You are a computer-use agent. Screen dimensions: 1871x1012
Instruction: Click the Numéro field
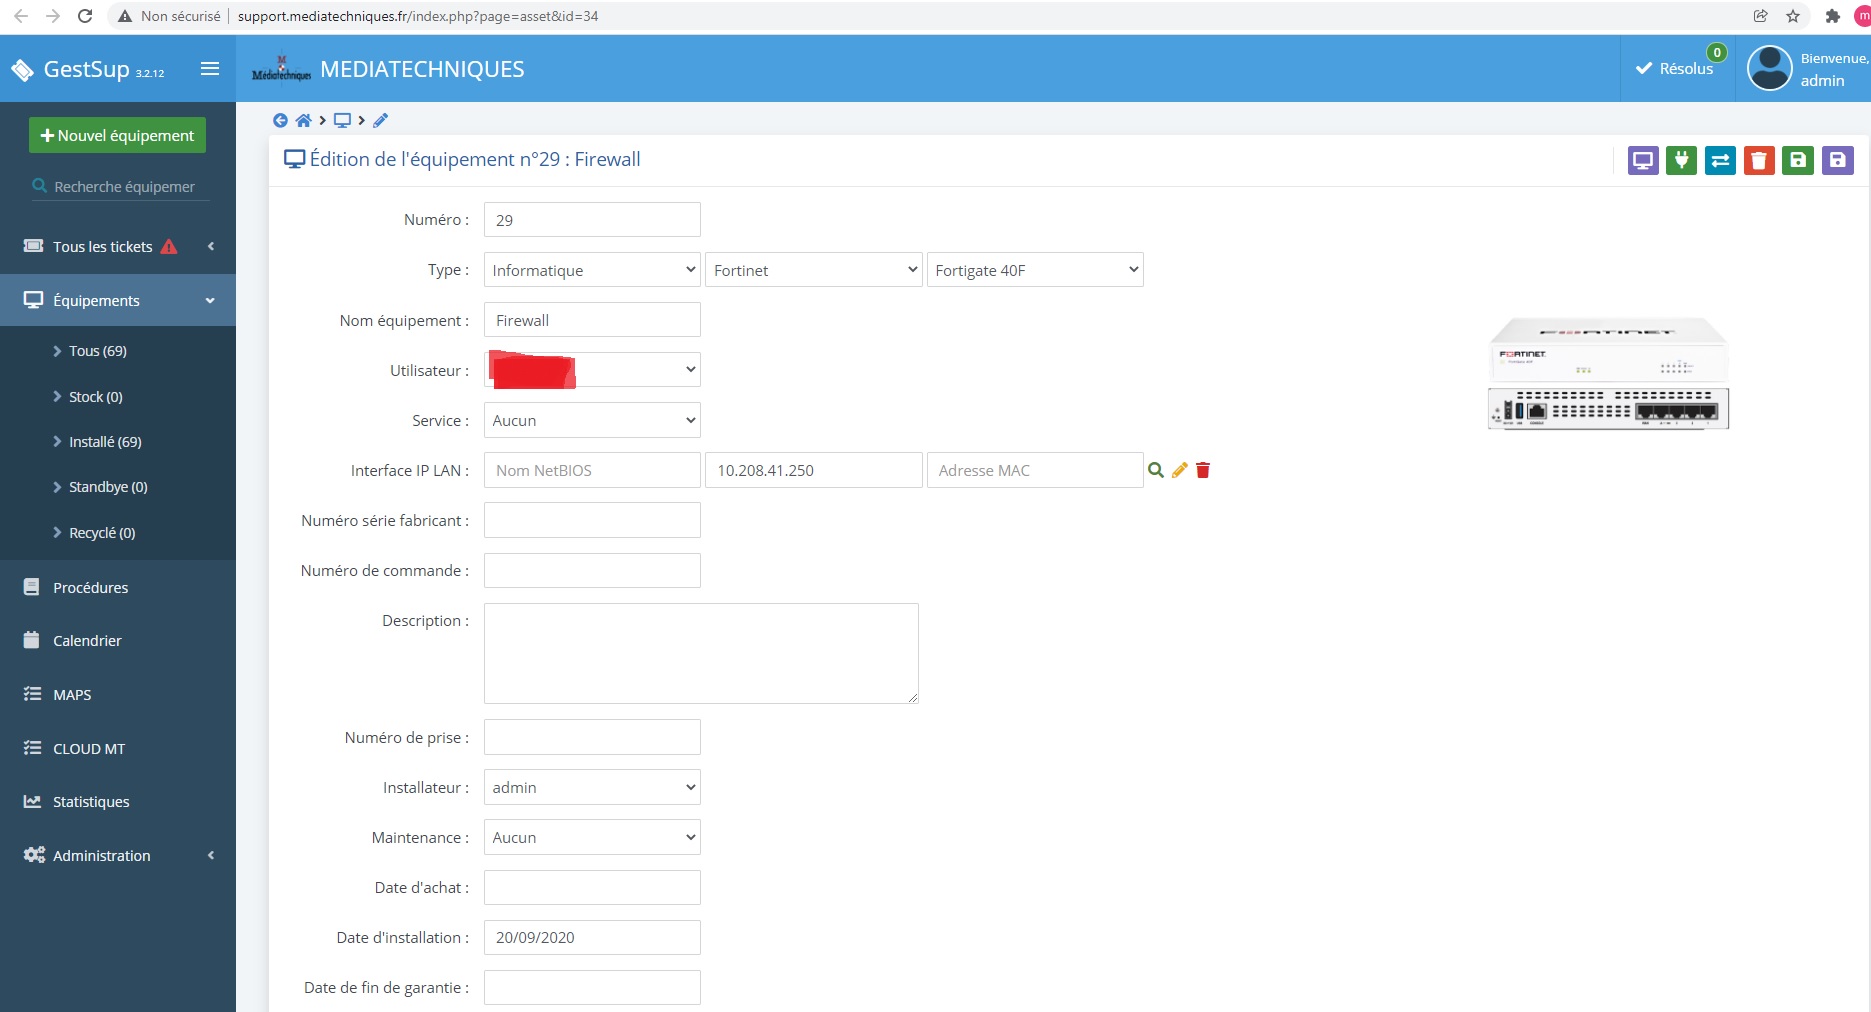tap(592, 220)
